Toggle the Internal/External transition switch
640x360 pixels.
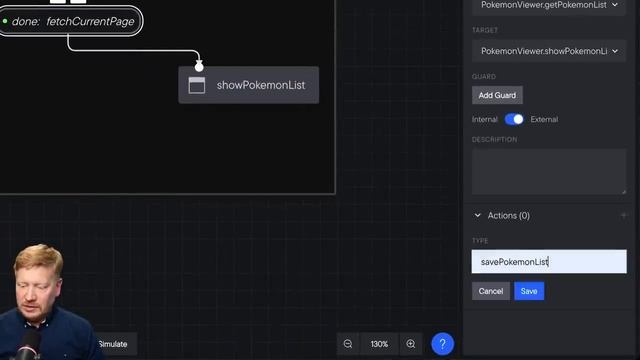pyautogui.click(x=514, y=119)
